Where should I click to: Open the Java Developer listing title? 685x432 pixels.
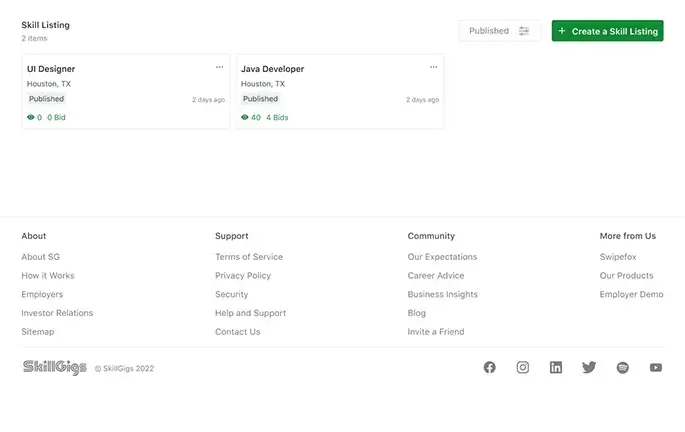tap(272, 69)
